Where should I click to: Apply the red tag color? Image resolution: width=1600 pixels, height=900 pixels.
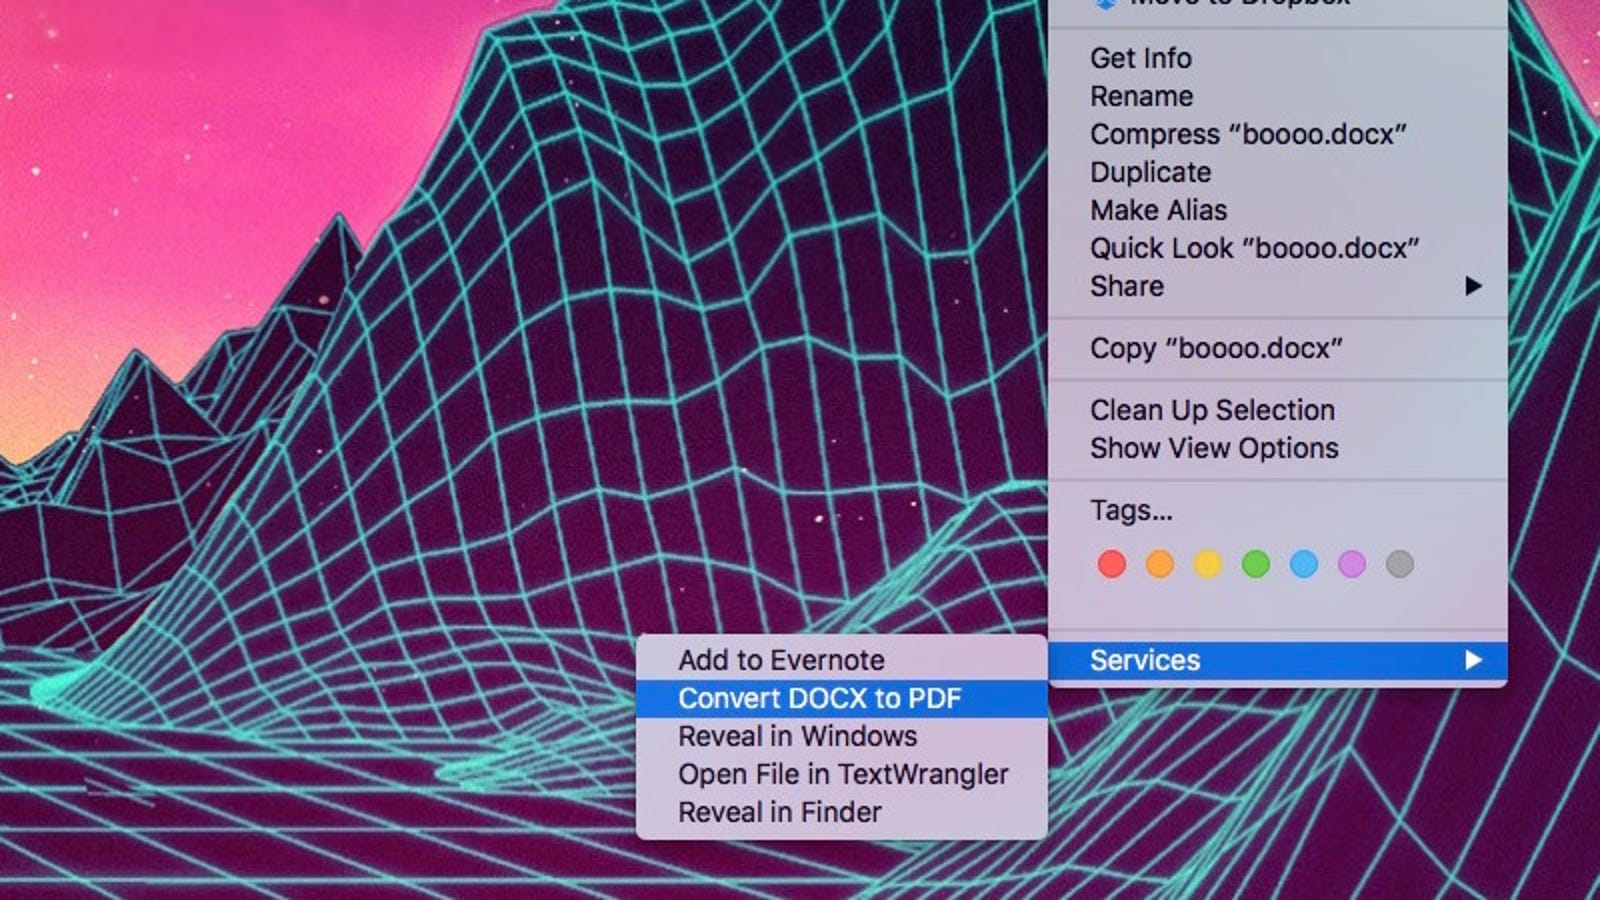pyautogui.click(x=1112, y=564)
